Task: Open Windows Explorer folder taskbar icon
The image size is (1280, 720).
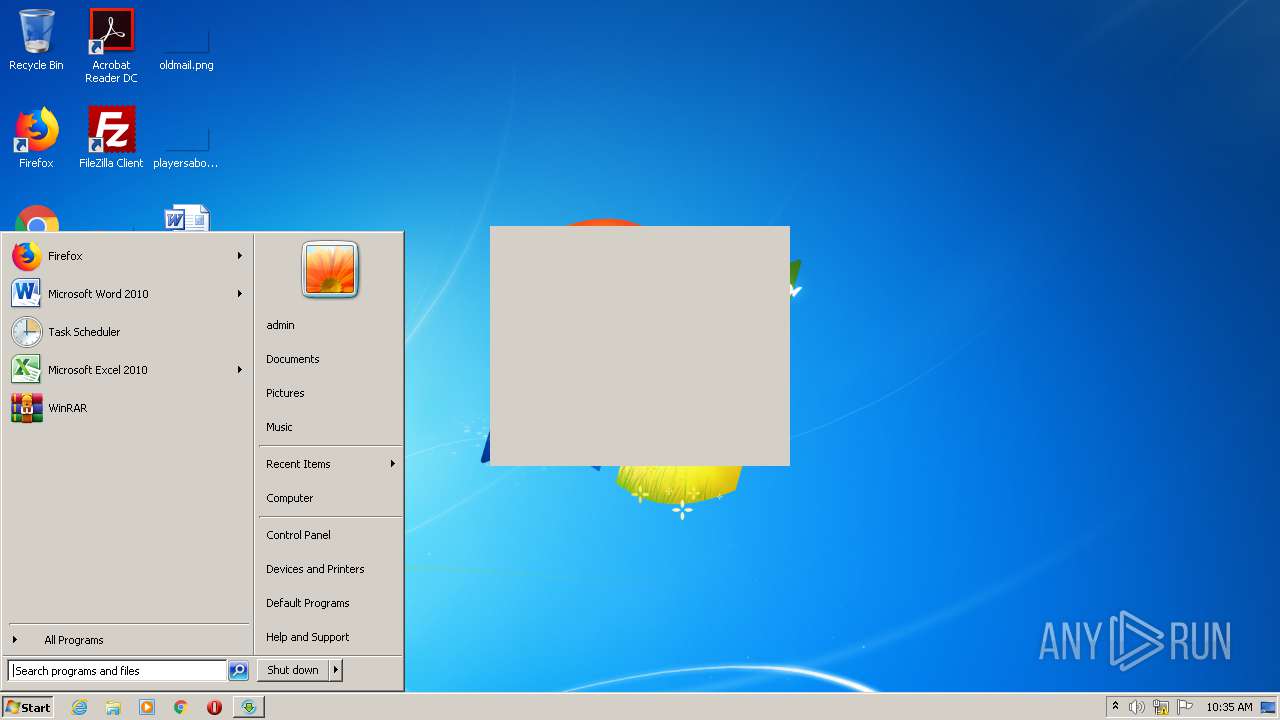Action: (113, 707)
